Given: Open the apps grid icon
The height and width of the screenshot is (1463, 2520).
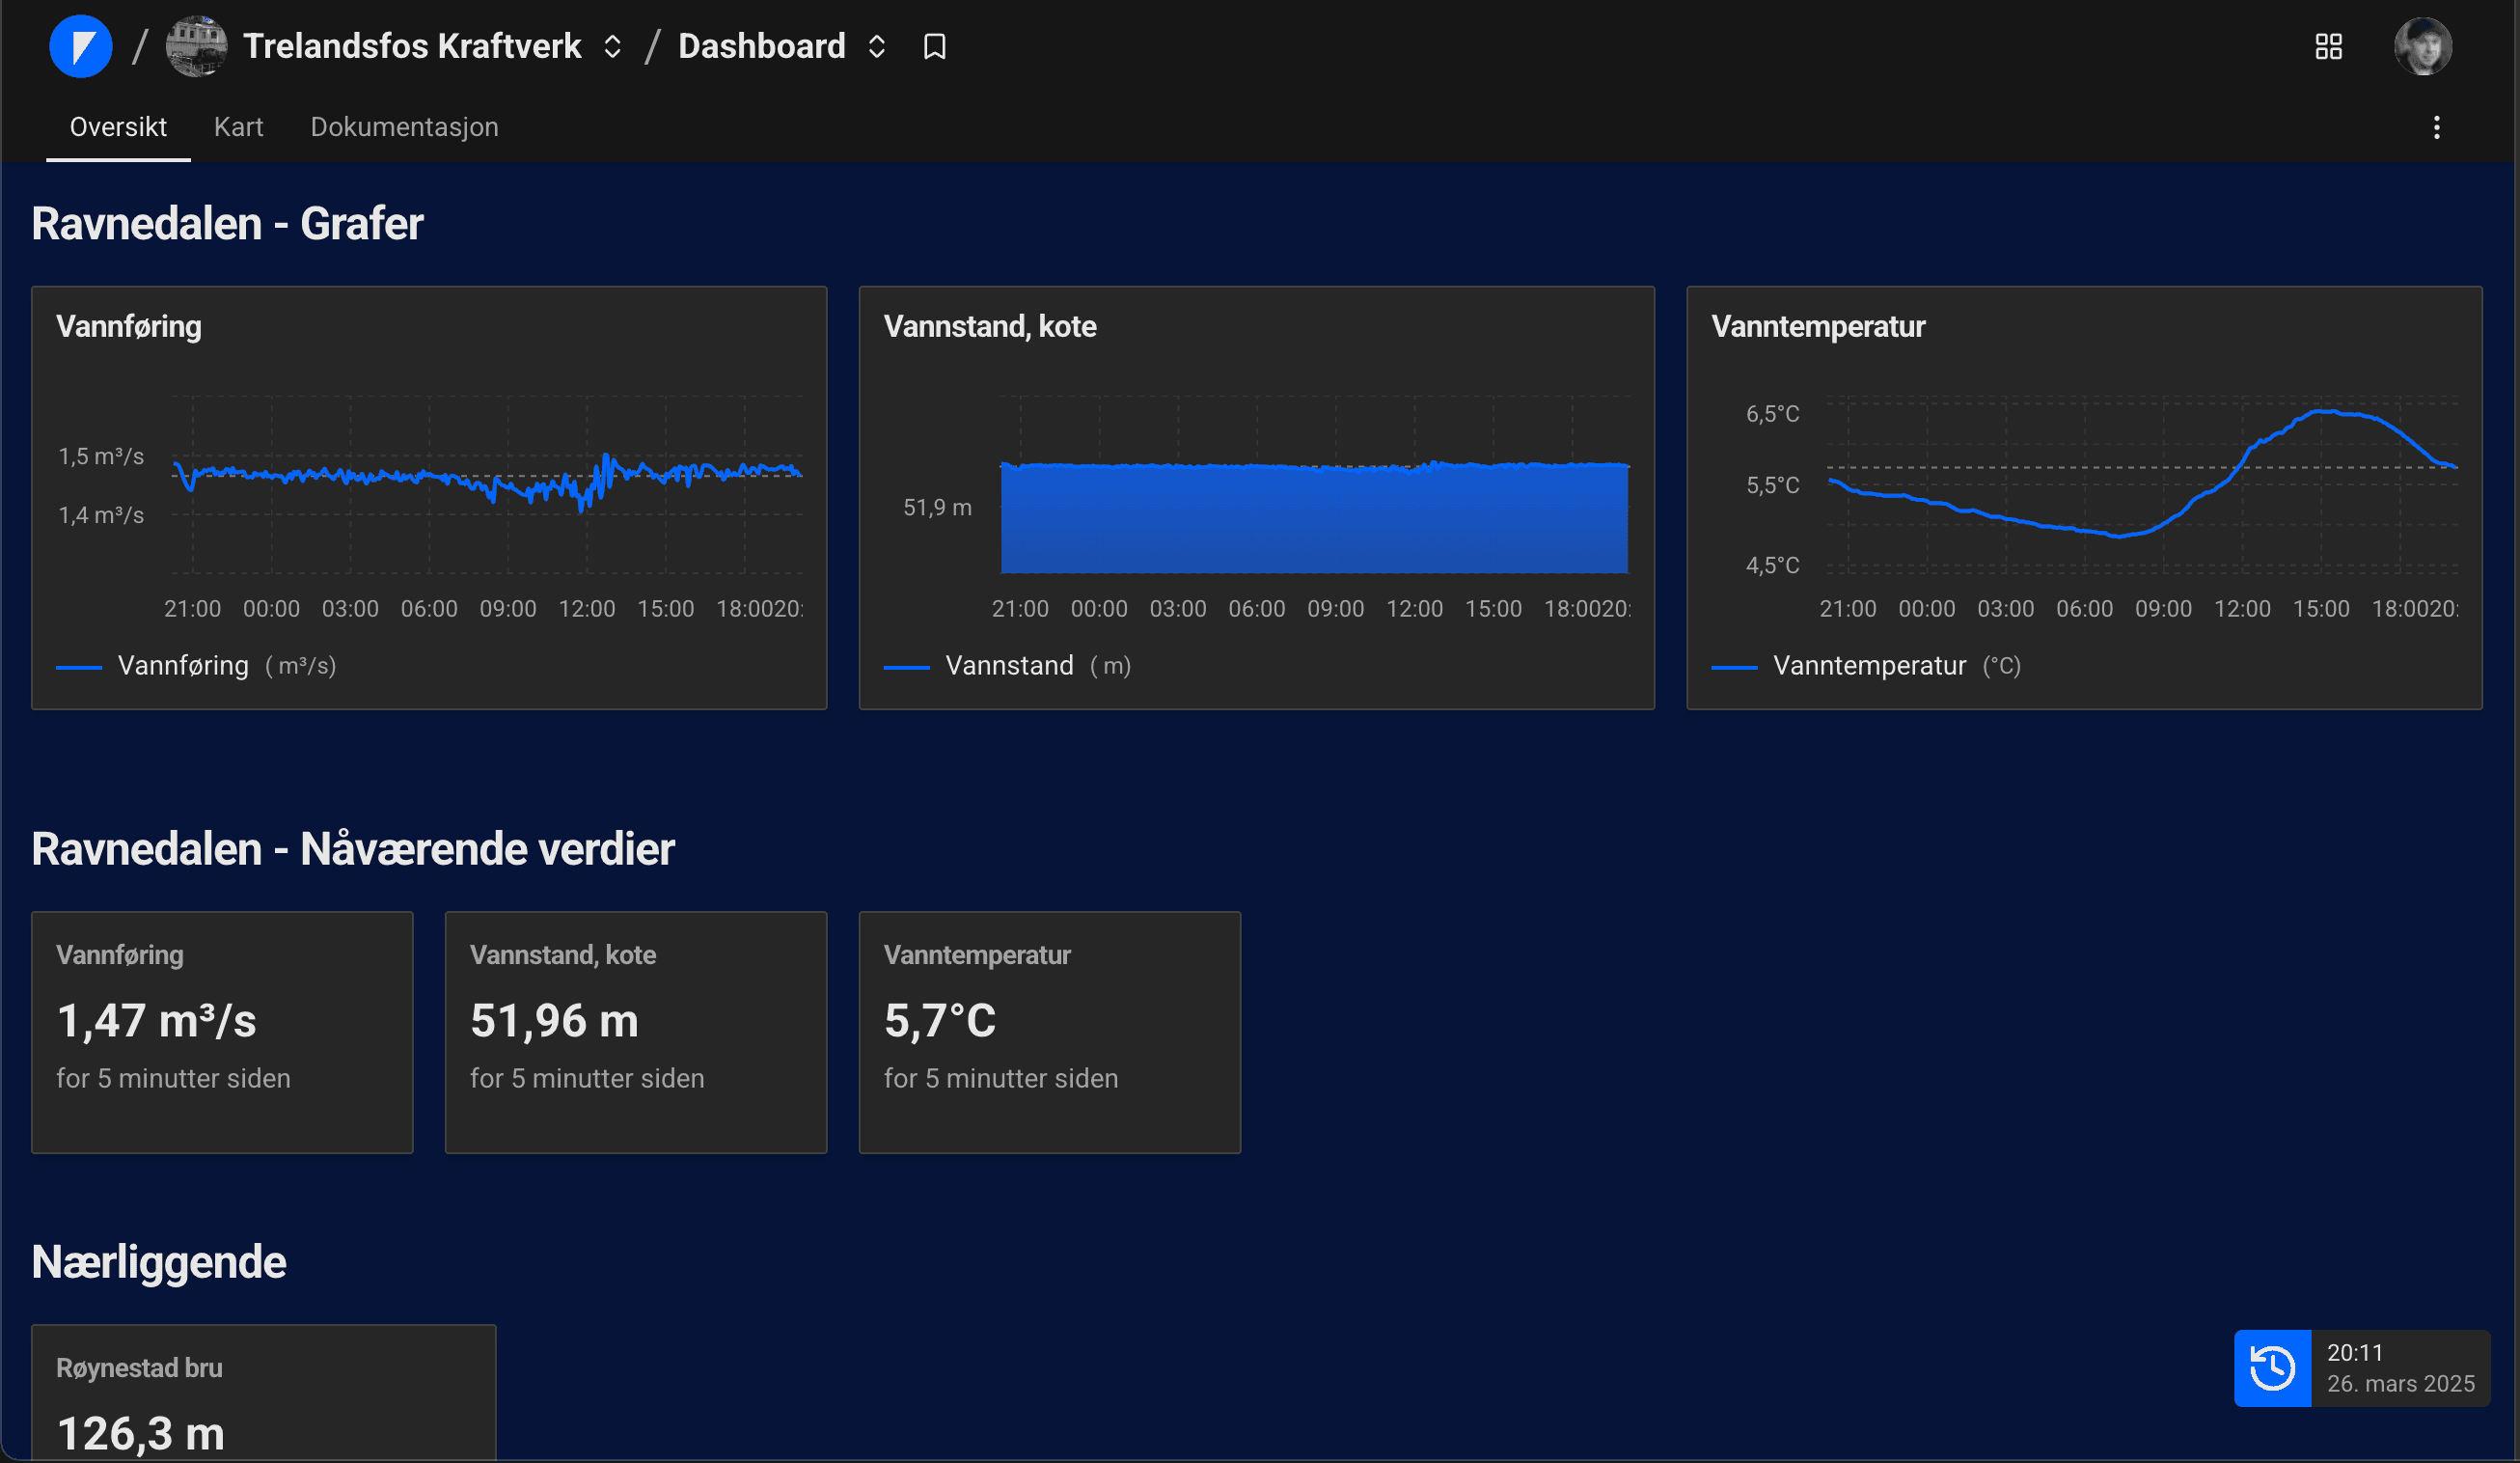Looking at the screenshot, I should [x=2328, y=46].
